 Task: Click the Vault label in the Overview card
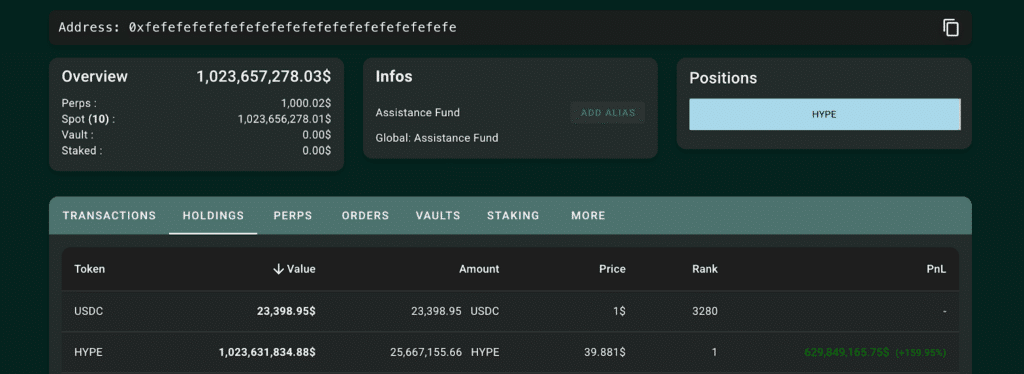point(78,134)
